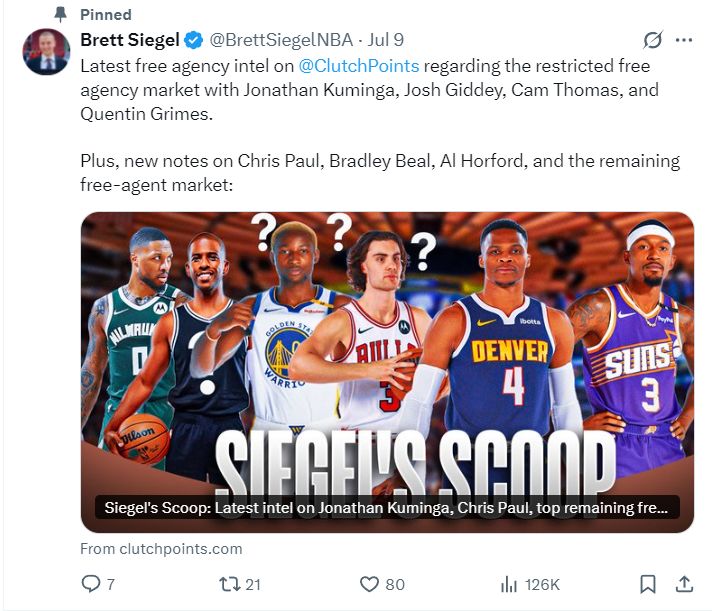Image resolution: width=712 pixels, height=611 pixels.
Task: Click the Siegel's Scoop headline caption overlay
Action: click(387, 508)
